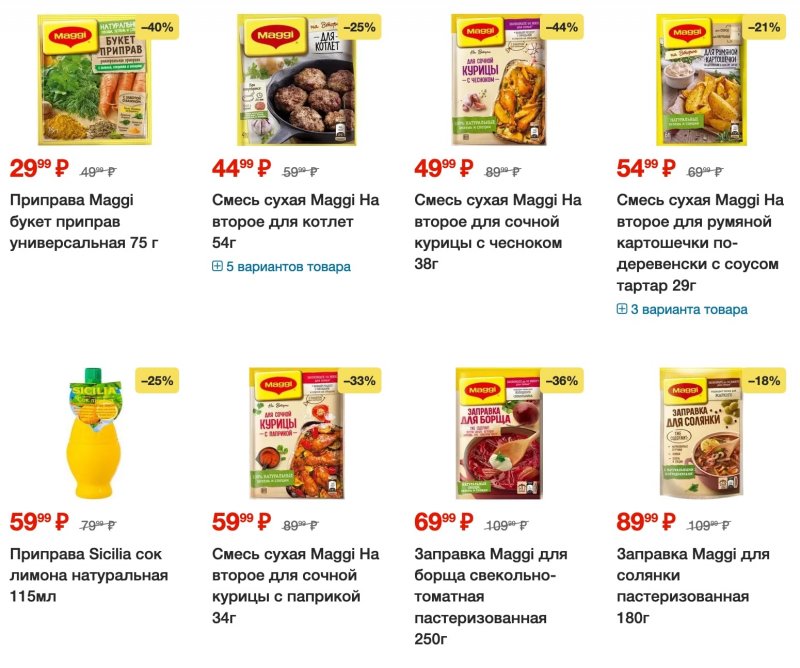Open Sicilia lemon juice bottle image
Image resolution: width=800 pixels, height=668 pixels.
(94, 433)
